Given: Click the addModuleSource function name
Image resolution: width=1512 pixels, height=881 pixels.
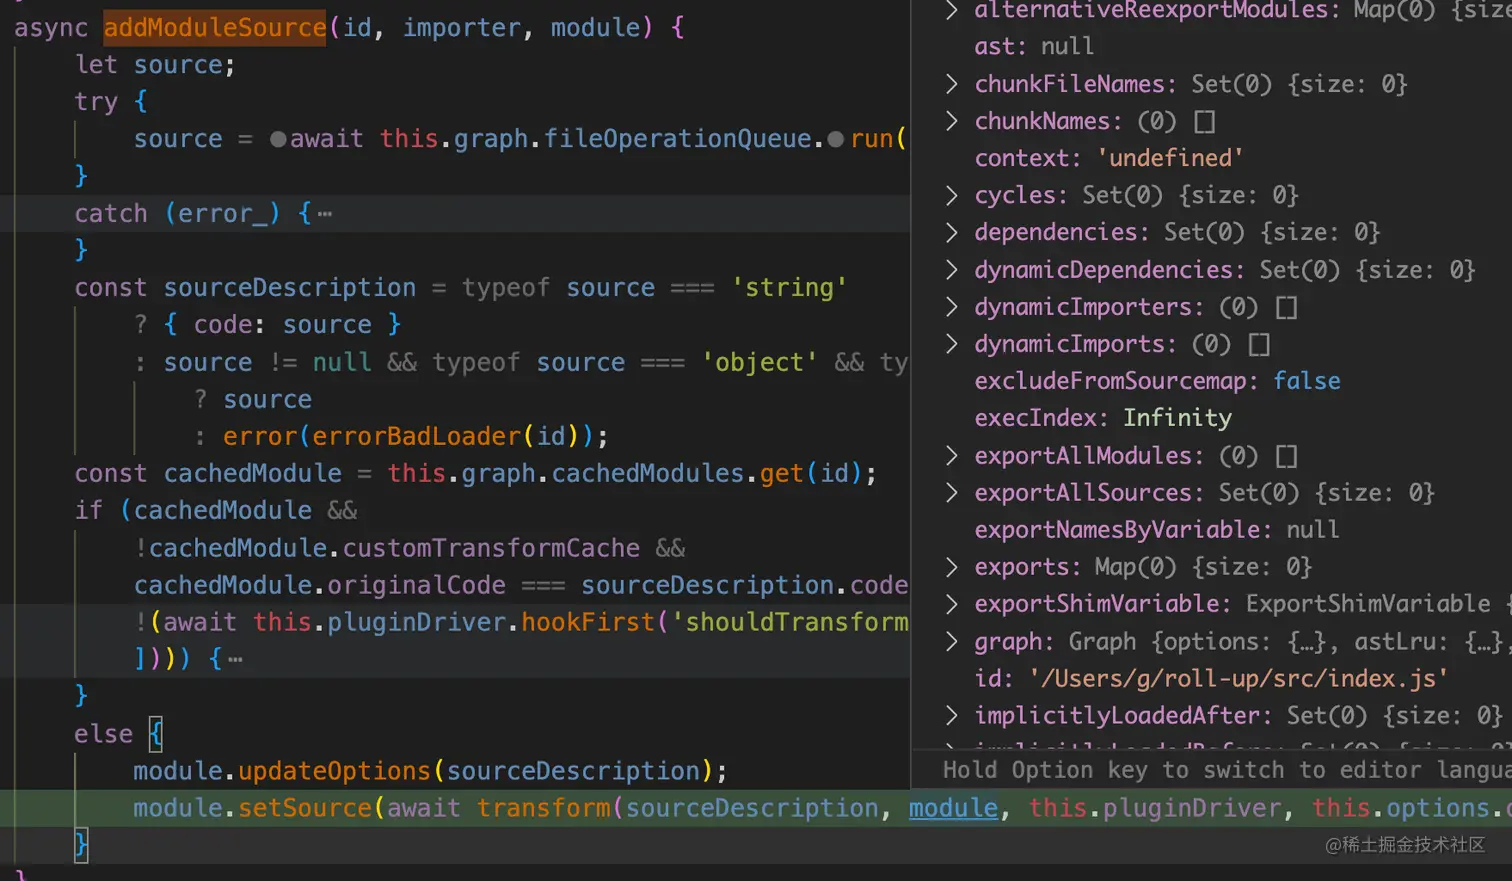Looking at the screenshot, I should point(215,27).
